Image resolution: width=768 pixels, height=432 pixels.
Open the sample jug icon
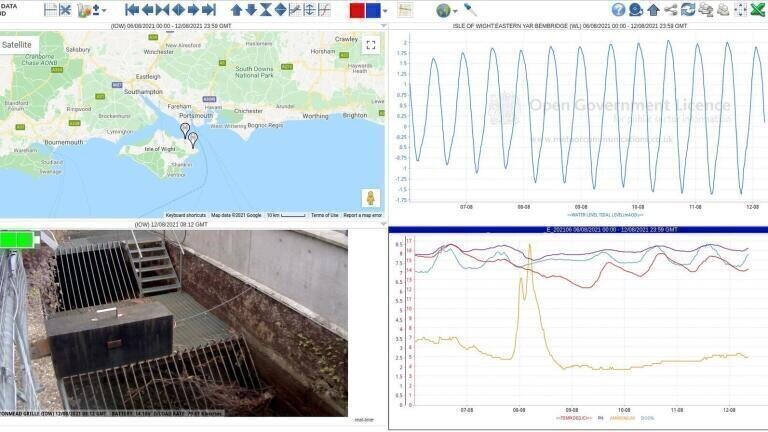point(84,10)
